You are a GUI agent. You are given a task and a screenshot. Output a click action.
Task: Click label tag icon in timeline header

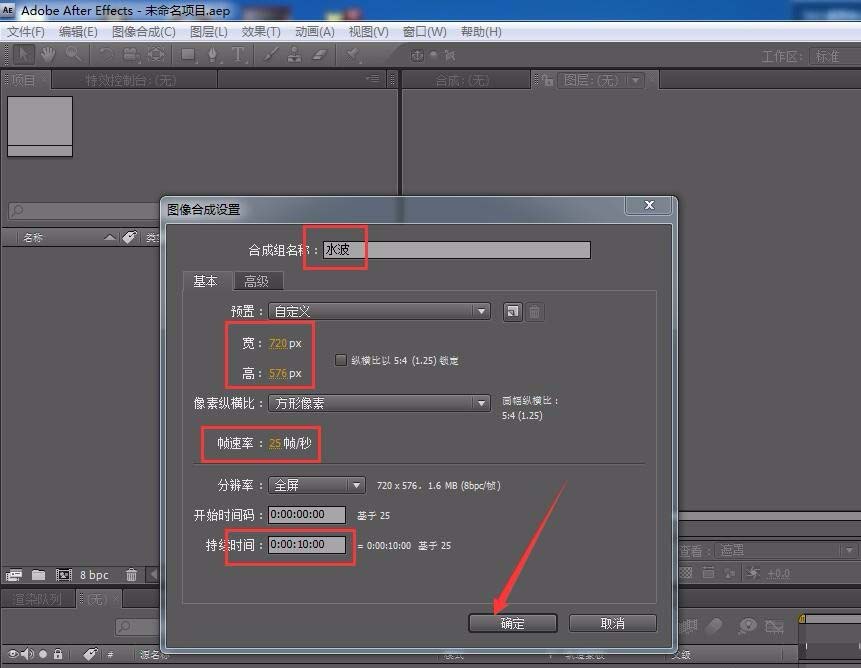[x=90, y=654]
